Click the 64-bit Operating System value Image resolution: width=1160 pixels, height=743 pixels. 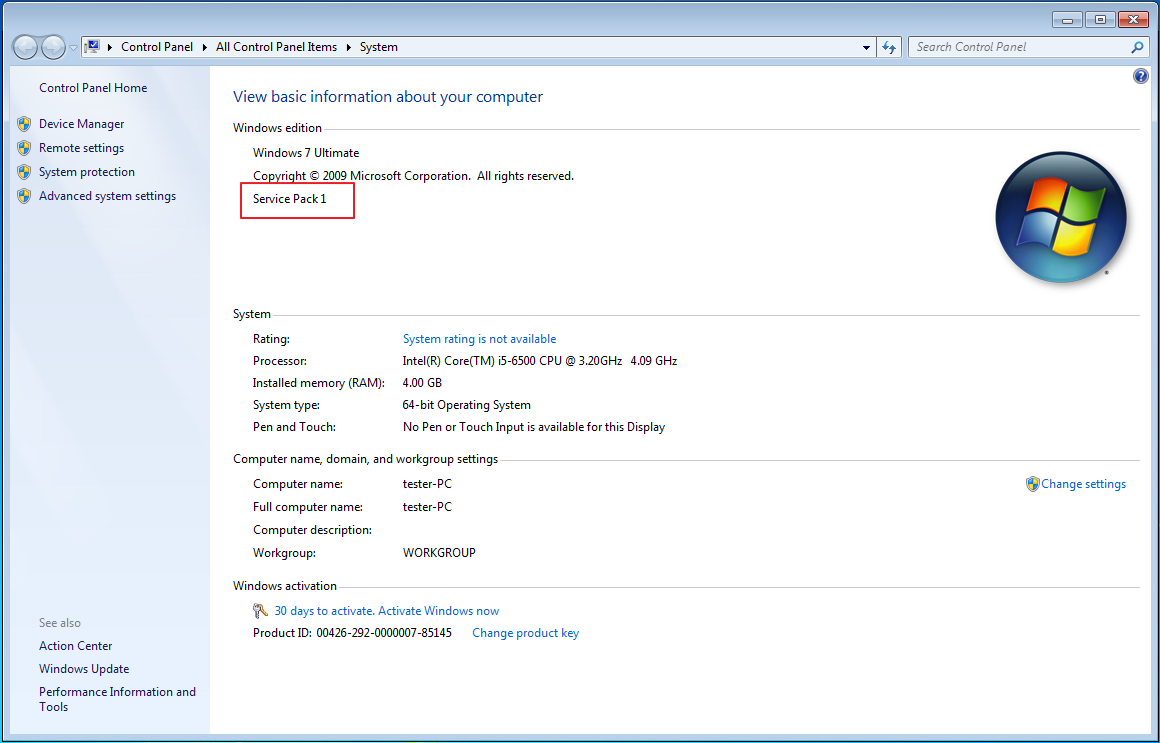click(x=466, y=405)
